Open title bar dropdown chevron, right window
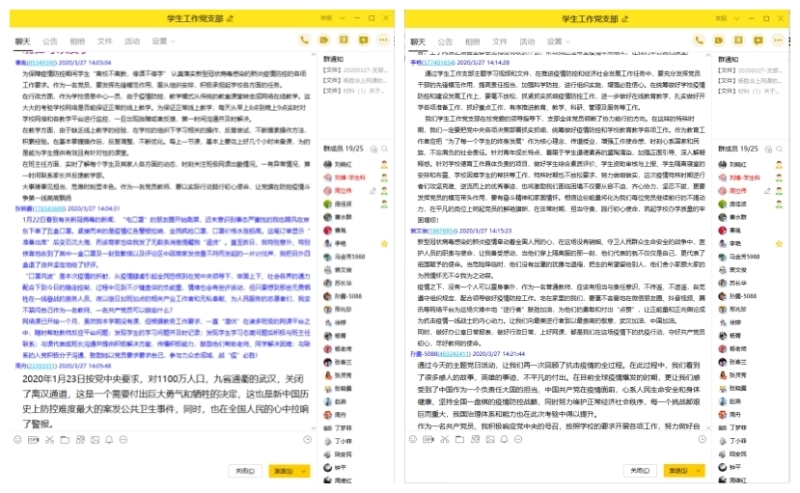Image resolution: width=800 pixels, height=493 pixels. (737, 18)
